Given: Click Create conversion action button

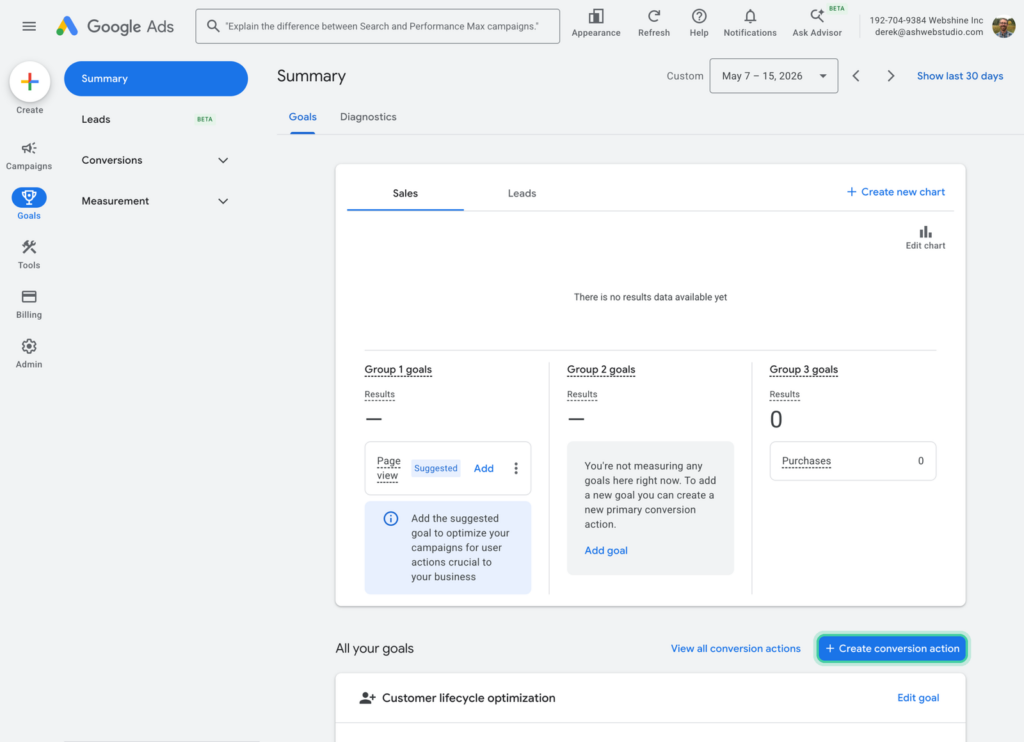Looking at the screenshot, I should tap(892, 649).
